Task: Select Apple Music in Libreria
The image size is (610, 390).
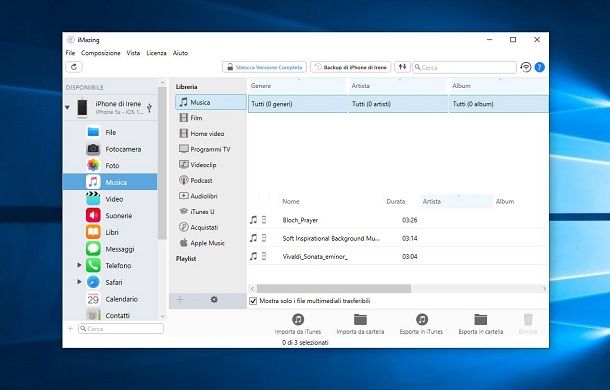Action: [x=211, y=243]
